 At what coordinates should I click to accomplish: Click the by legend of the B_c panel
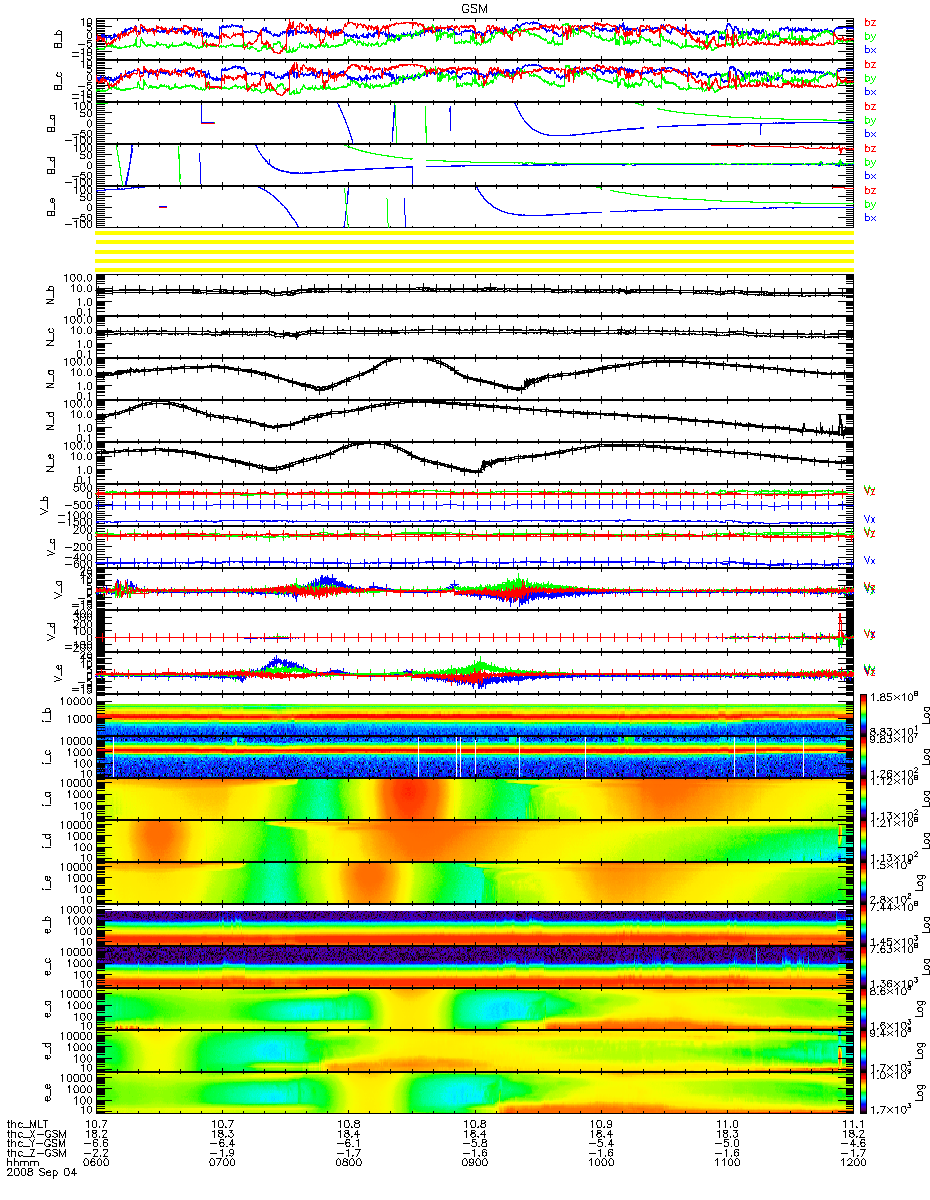[870, 78]
